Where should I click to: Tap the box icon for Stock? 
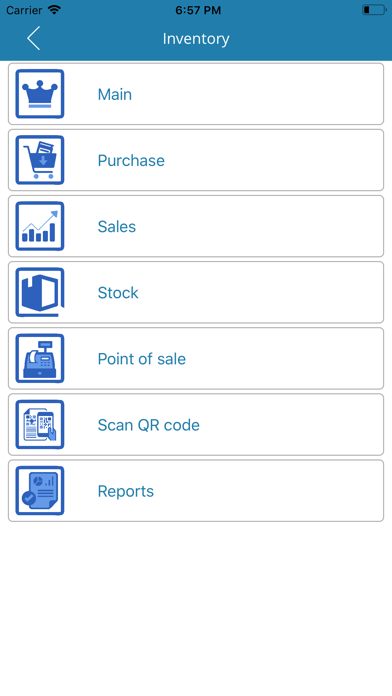[40, 293]
